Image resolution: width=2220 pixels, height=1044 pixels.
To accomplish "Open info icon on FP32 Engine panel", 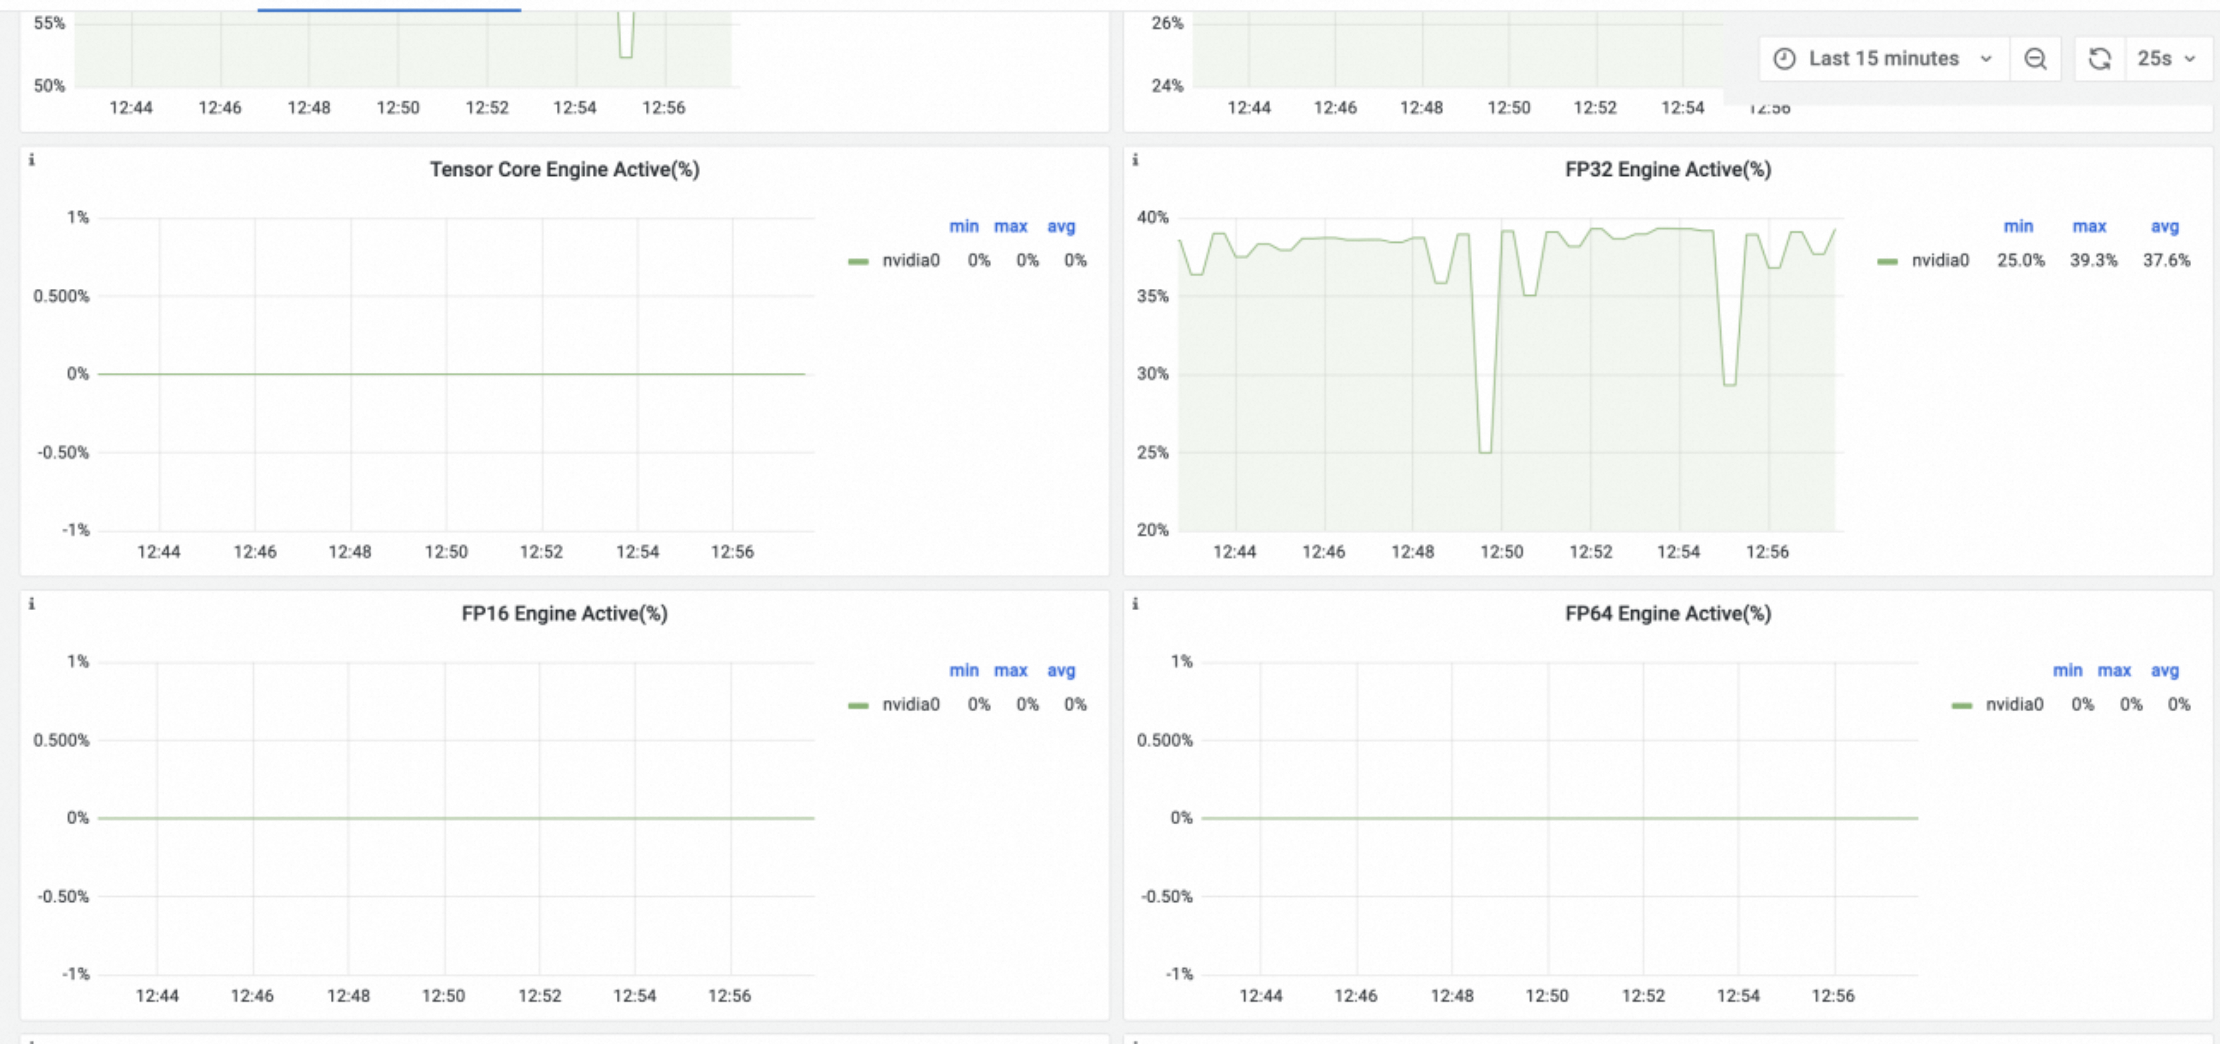I will tap(1135, 160).
